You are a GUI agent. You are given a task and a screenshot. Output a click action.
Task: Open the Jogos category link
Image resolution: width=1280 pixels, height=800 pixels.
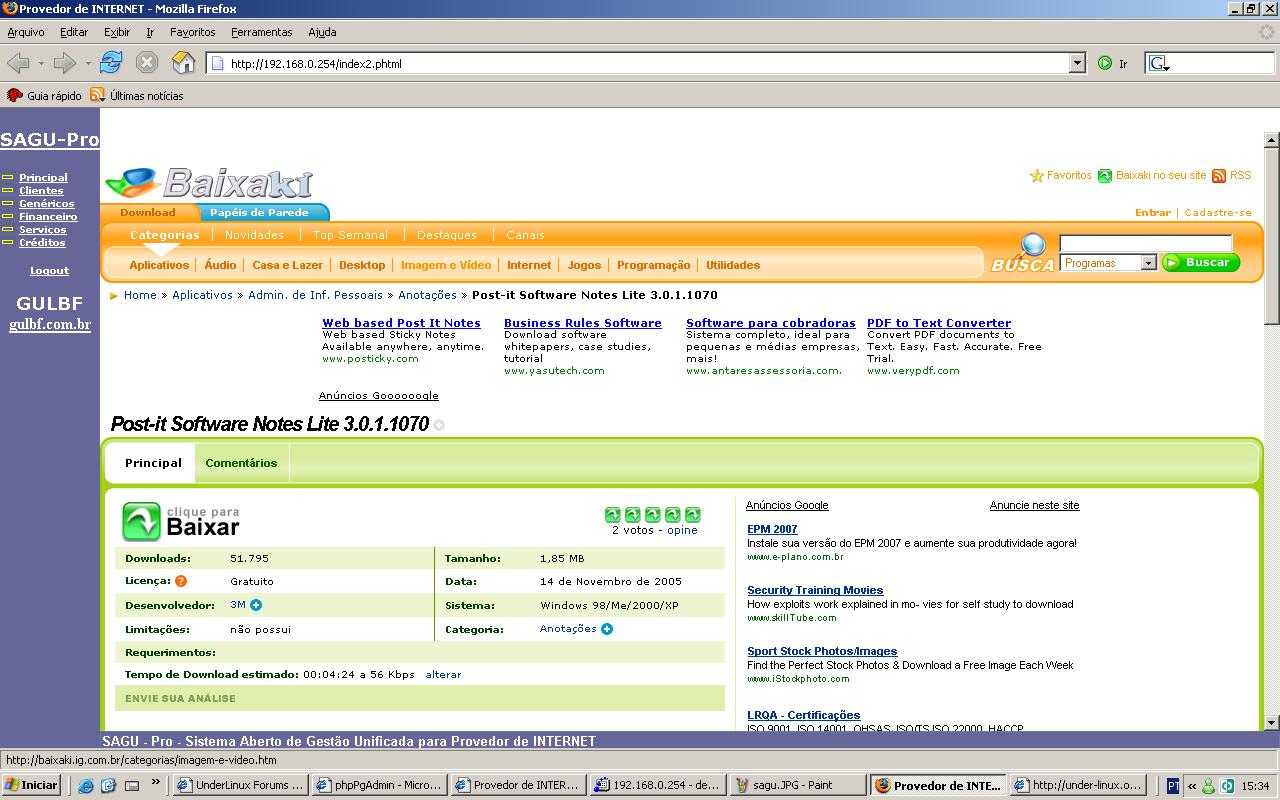coord(584,265)
